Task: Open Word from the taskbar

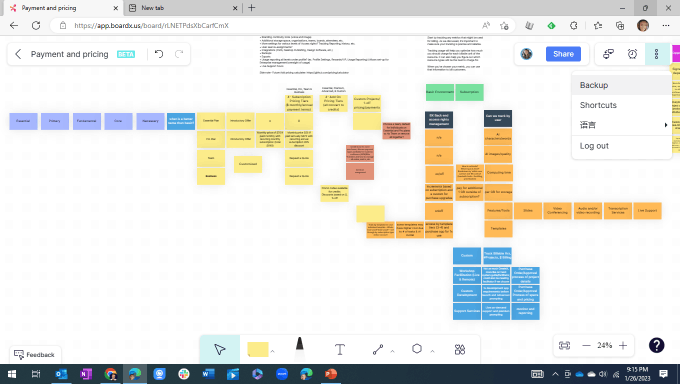Action: 208,374
